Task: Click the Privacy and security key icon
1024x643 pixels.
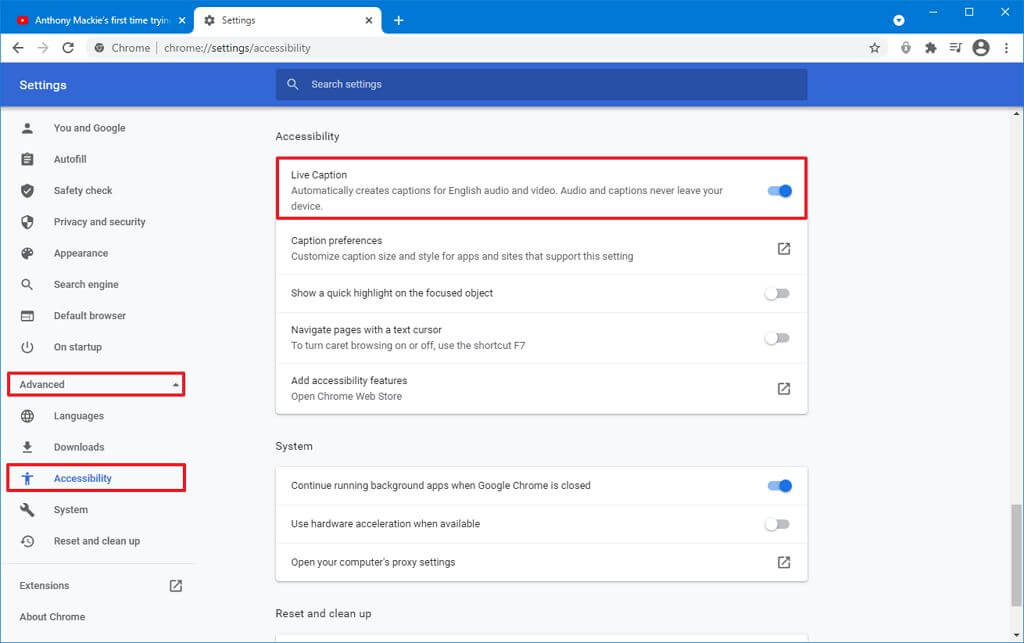Action: click(26, 221)
